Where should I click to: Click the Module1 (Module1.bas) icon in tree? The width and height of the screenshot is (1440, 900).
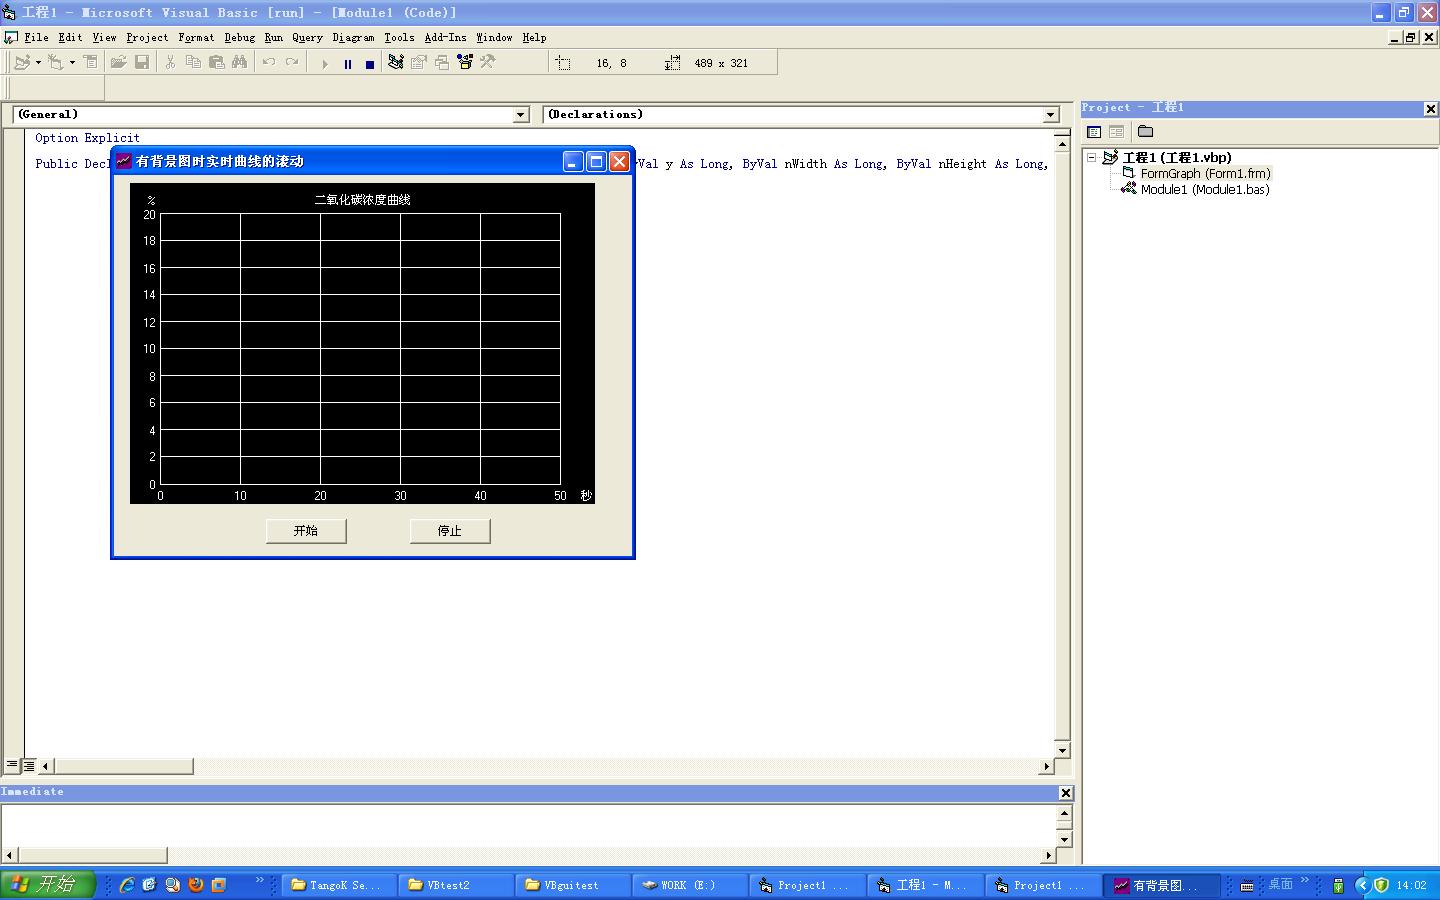(1128, 189)
